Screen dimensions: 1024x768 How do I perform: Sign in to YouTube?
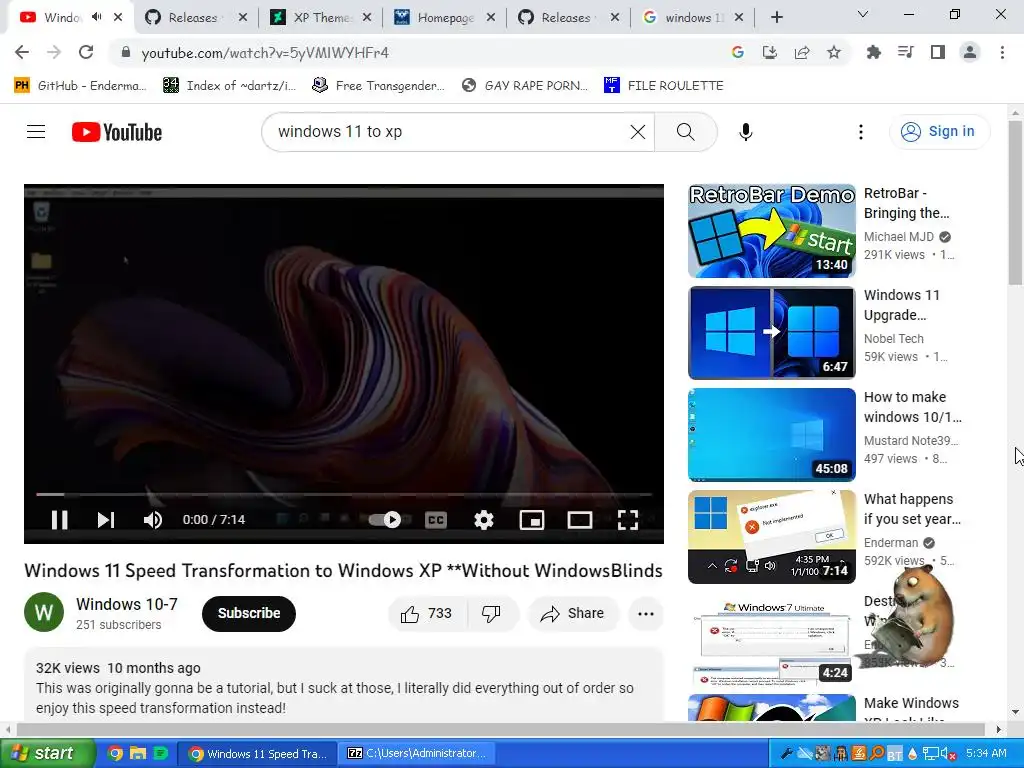(940, 132)
